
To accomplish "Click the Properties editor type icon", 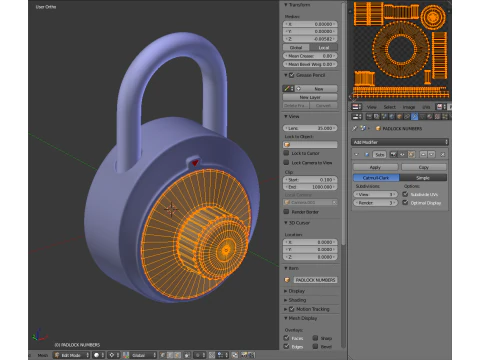I will (357, 117).
